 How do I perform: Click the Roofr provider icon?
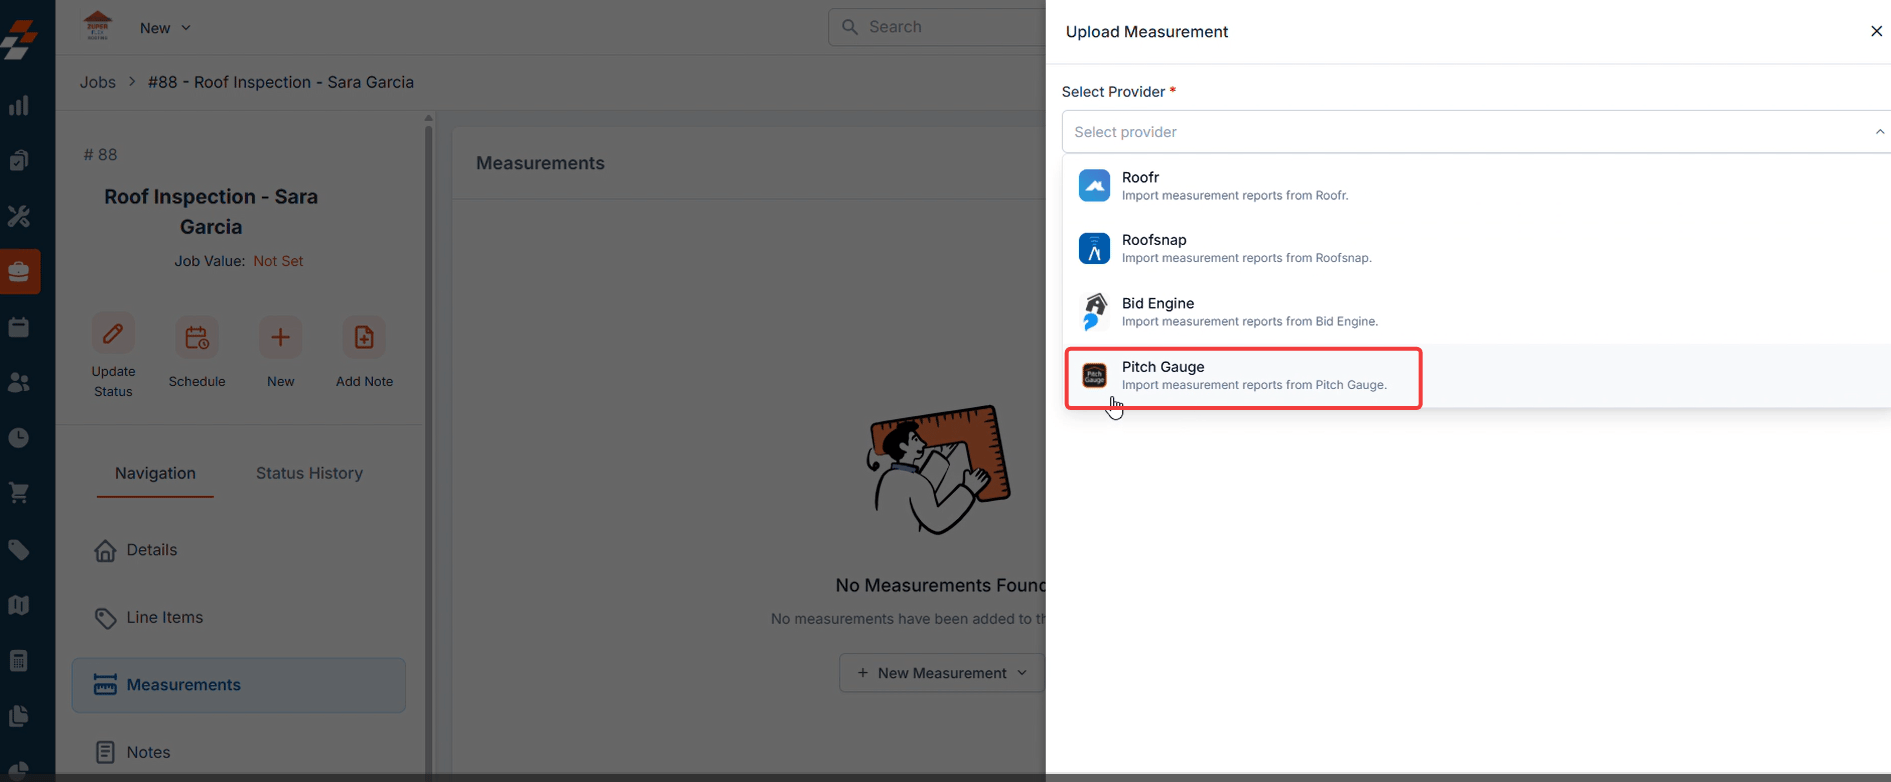[1094, 186]
